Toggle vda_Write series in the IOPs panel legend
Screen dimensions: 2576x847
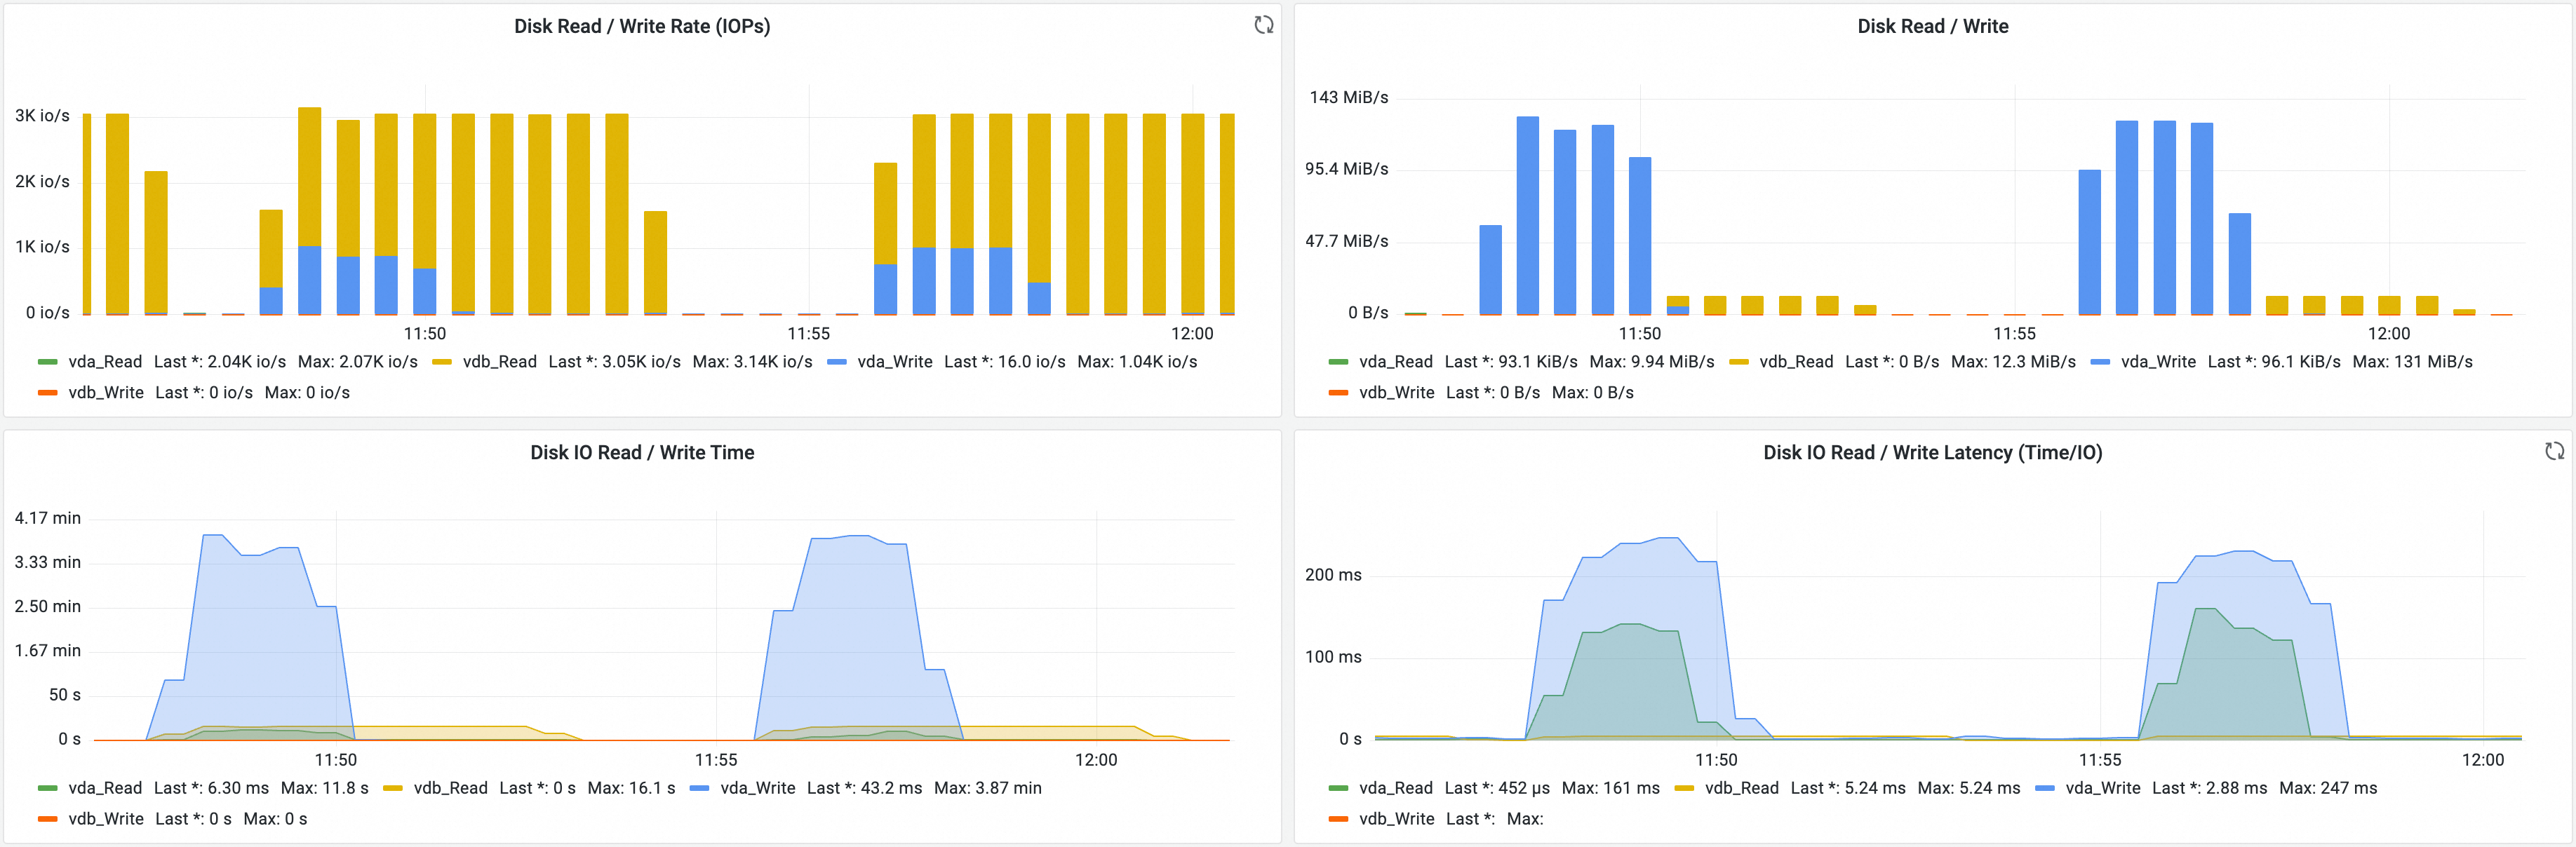click(x=894, y=361)
